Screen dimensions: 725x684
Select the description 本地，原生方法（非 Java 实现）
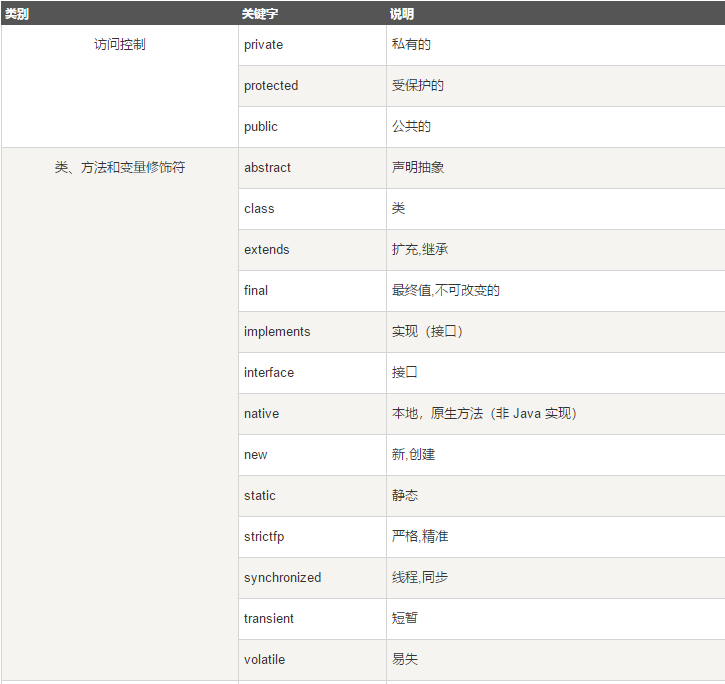[x=485, y=413]
